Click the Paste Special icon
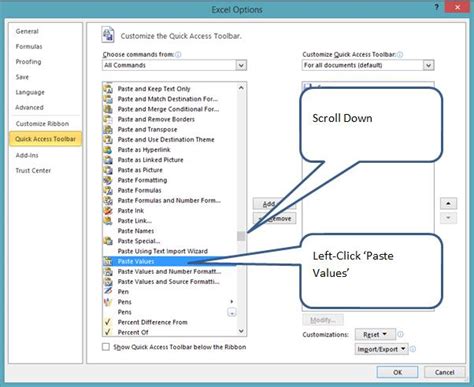Image resolution: width=474 pixels, height=387 pixels. [108, 241]
